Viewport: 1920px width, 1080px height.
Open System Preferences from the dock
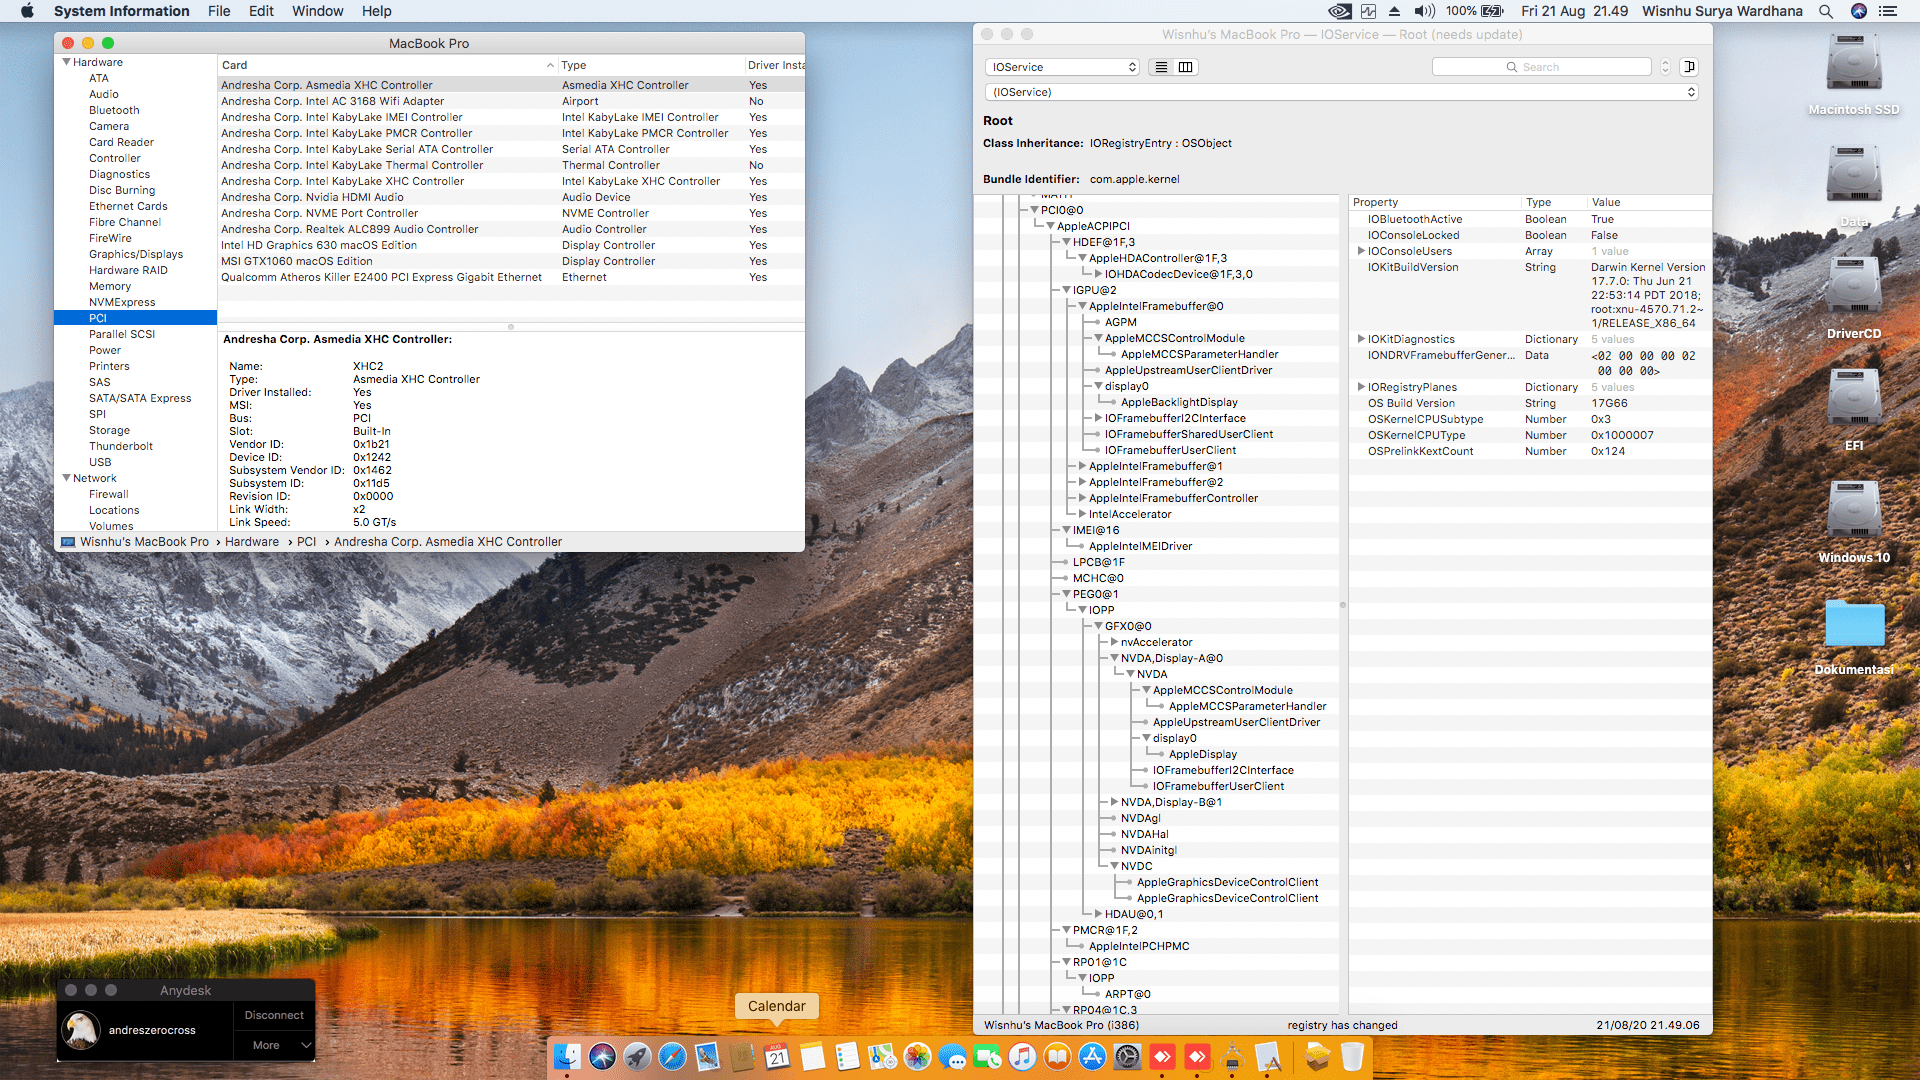tap(1127, 1056)
